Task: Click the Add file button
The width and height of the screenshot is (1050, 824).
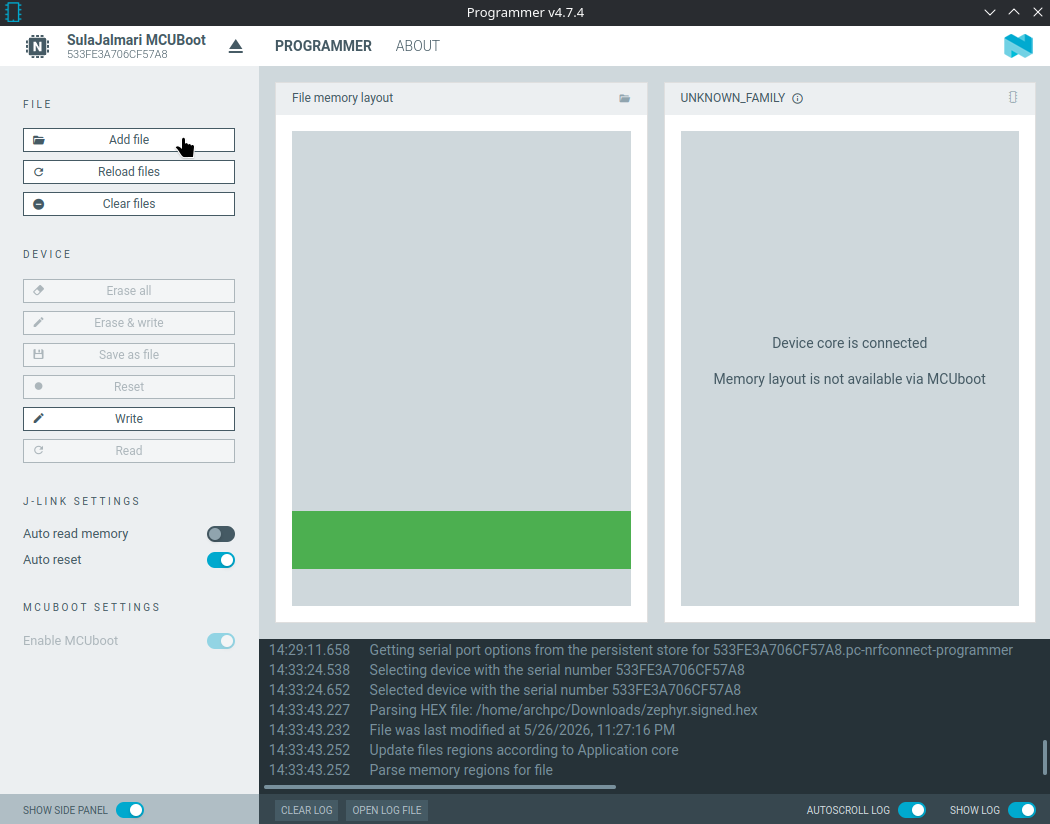Action: [129, 140]
